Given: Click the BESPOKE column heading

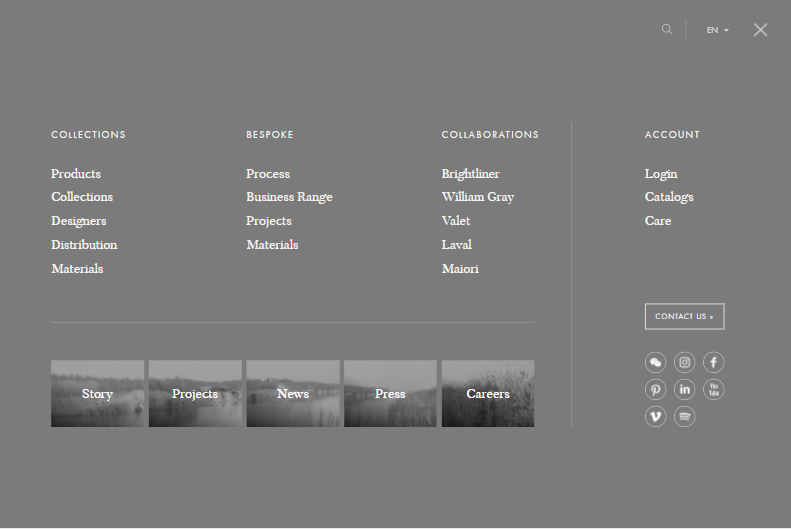Looking at the screenshot, I should tap(270, 135).
